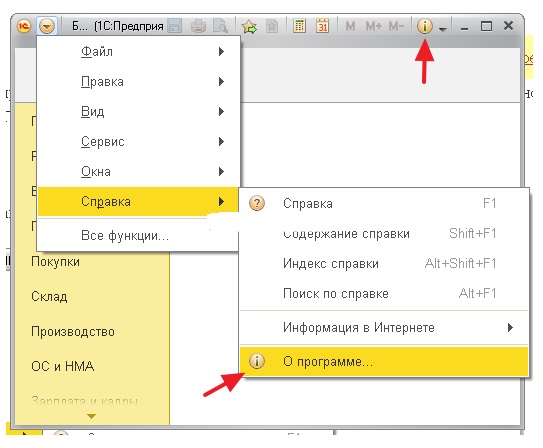Open the Файл menu item
543x448 pixels.
[x=138, y=52]
